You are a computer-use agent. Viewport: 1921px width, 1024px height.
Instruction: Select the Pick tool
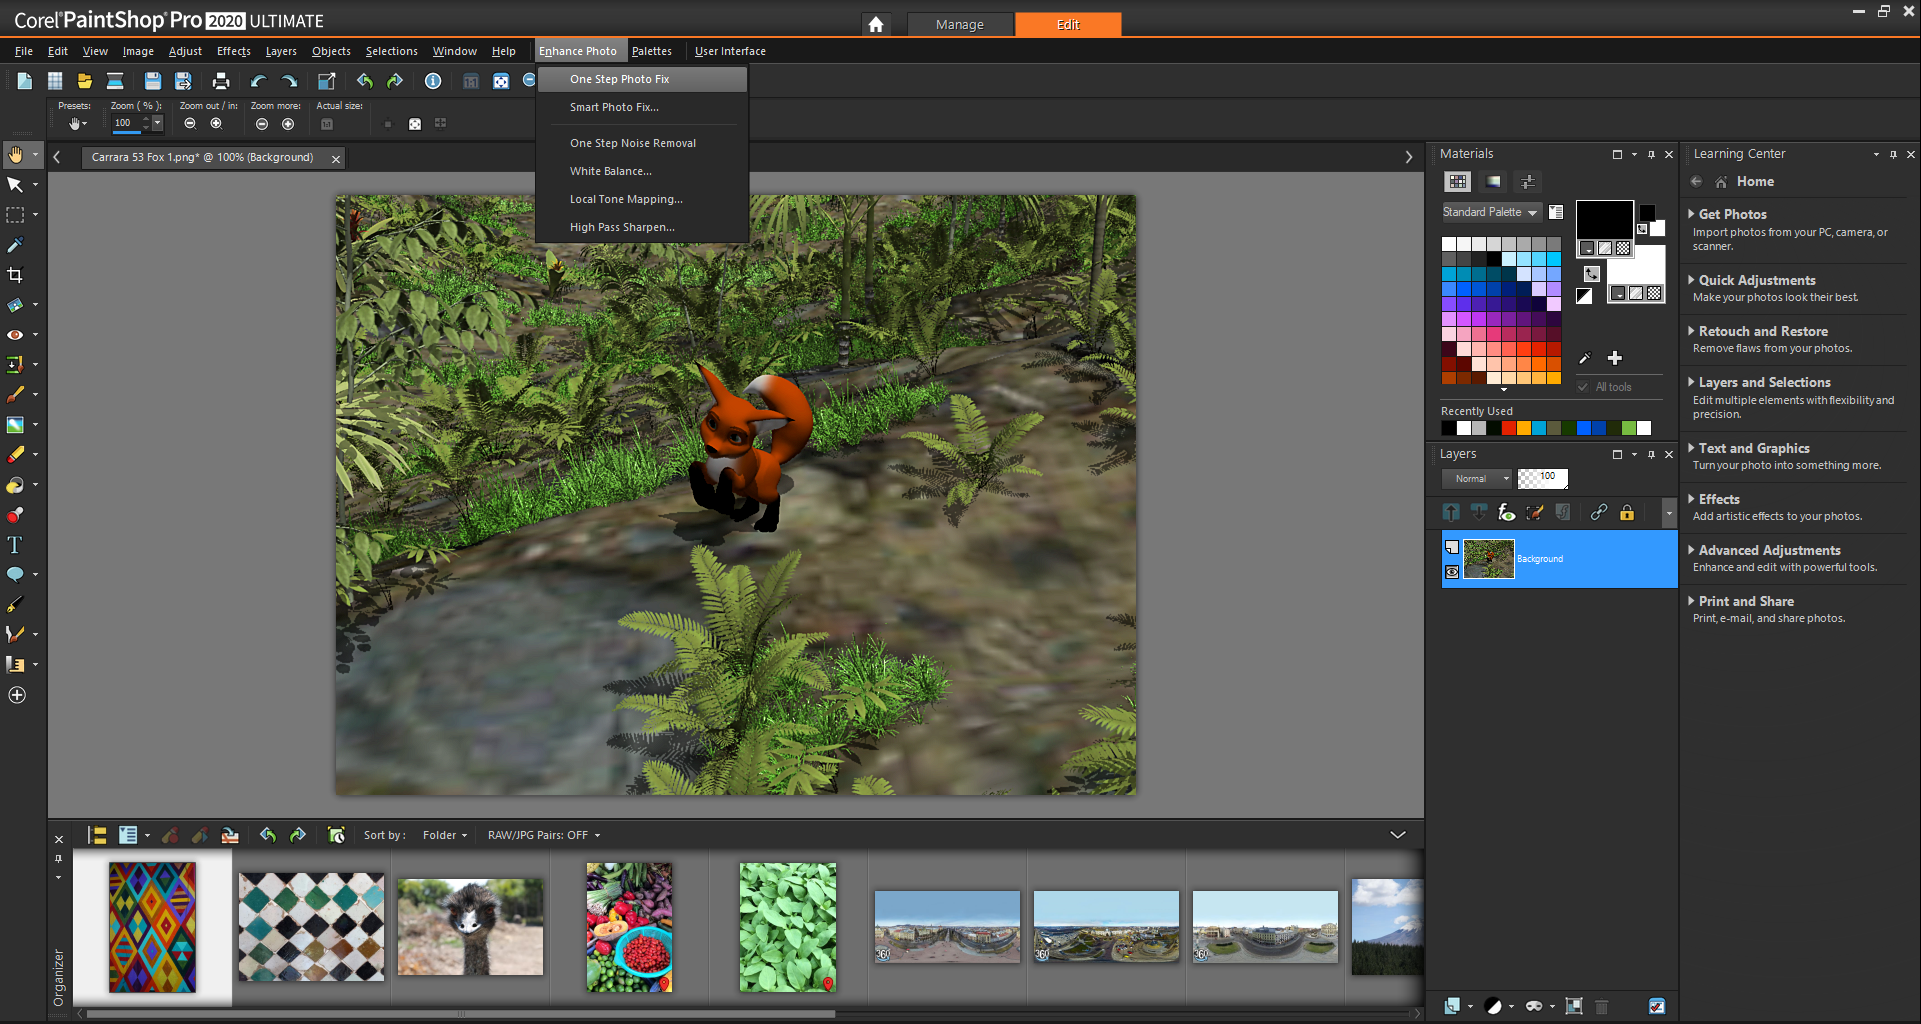click(15, 185)
